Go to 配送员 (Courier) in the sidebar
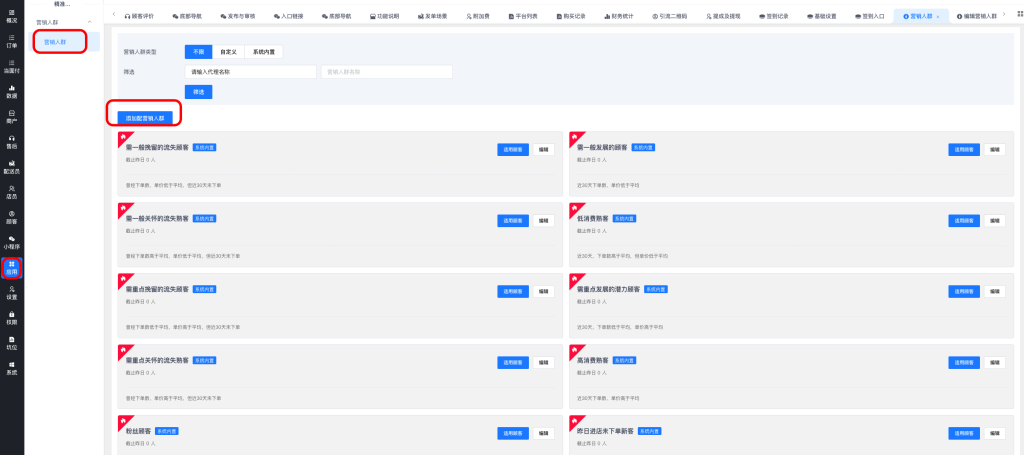The width and height of the screenshot is (1024, 455). point(11,166)
